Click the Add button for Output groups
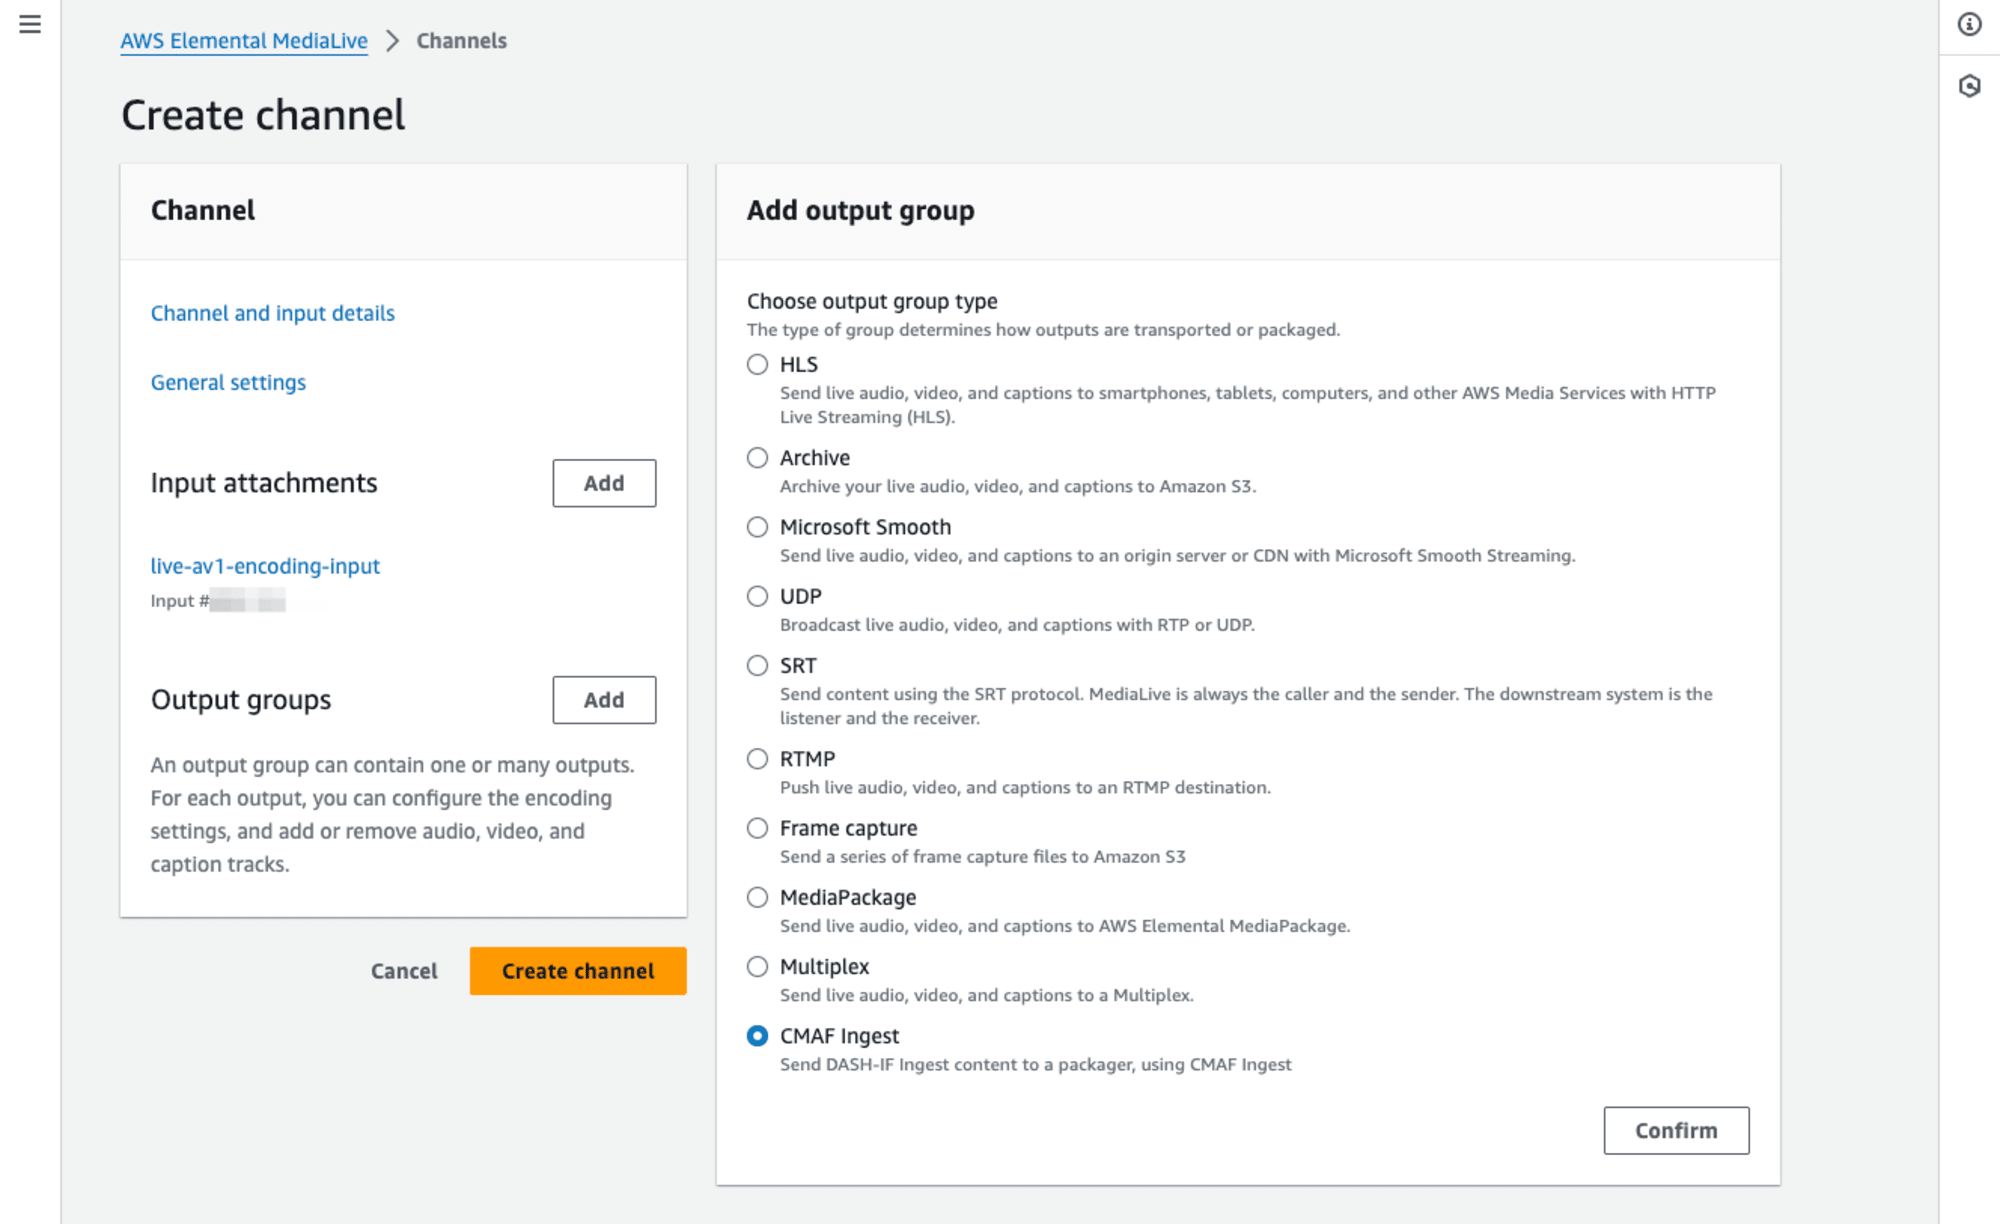Screen dimensions: 2000x1224 [604, 700]
